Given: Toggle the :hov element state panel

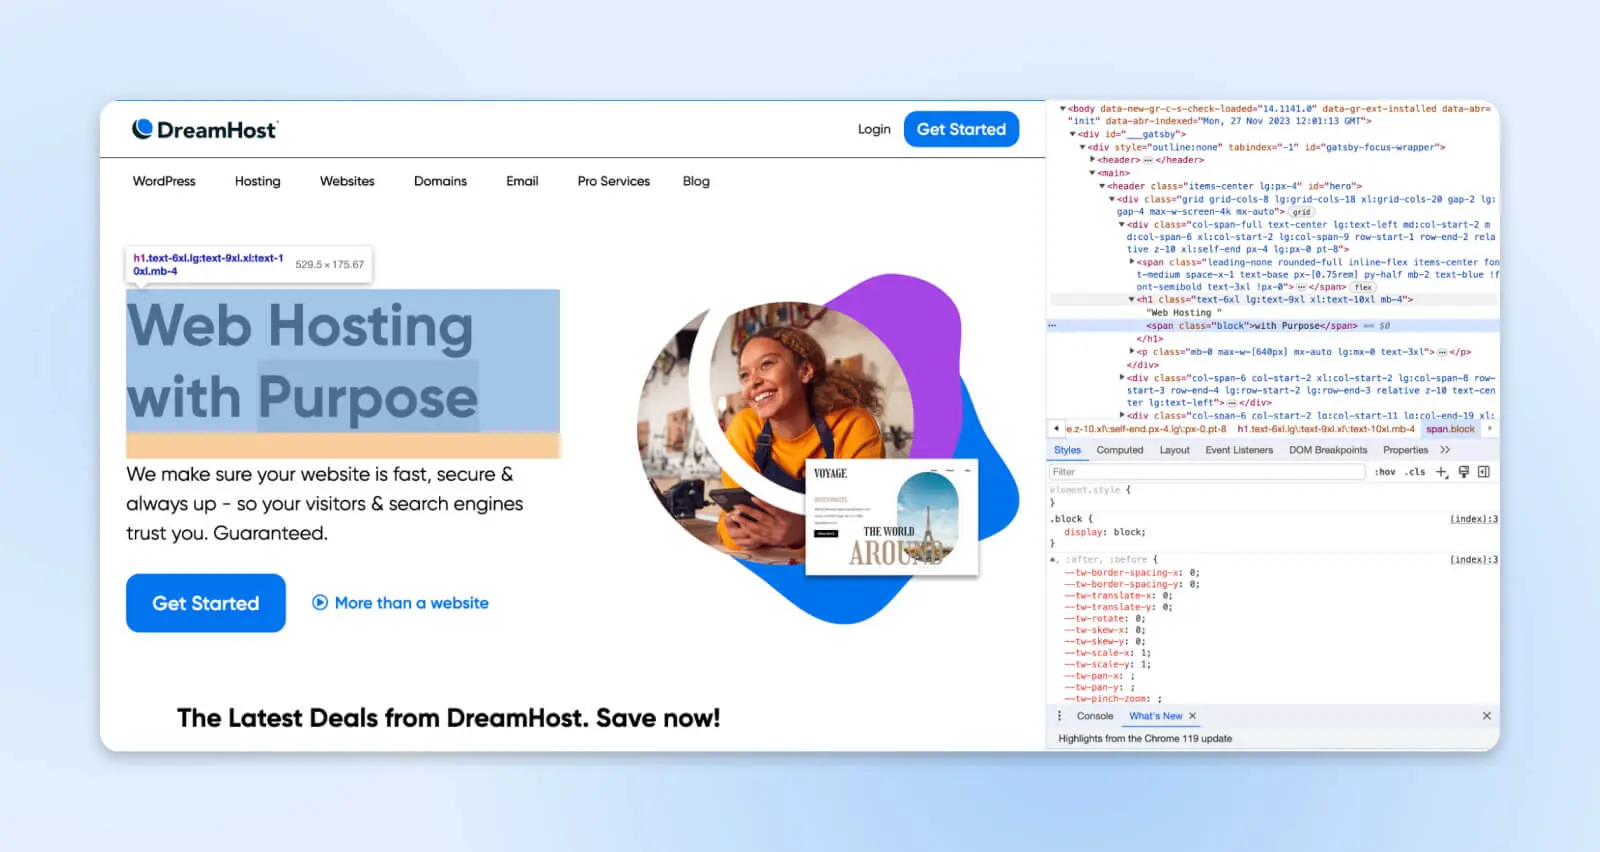Looking at the screenshot, I should [1384, 472].
